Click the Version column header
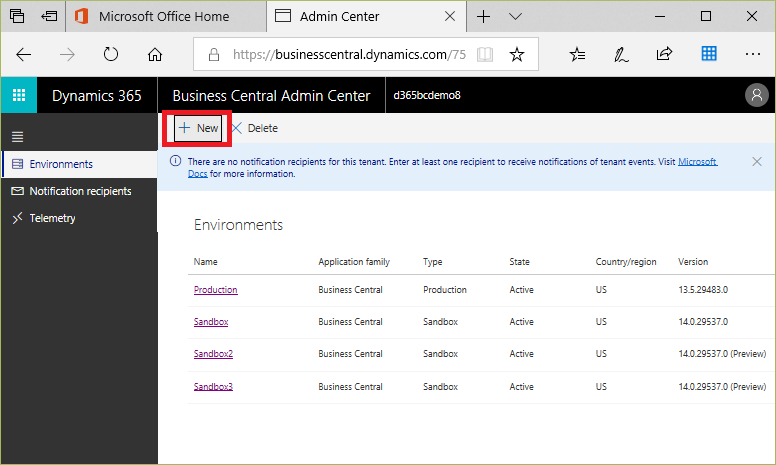This screenshot has height=465, width=776. click(693, 262)
